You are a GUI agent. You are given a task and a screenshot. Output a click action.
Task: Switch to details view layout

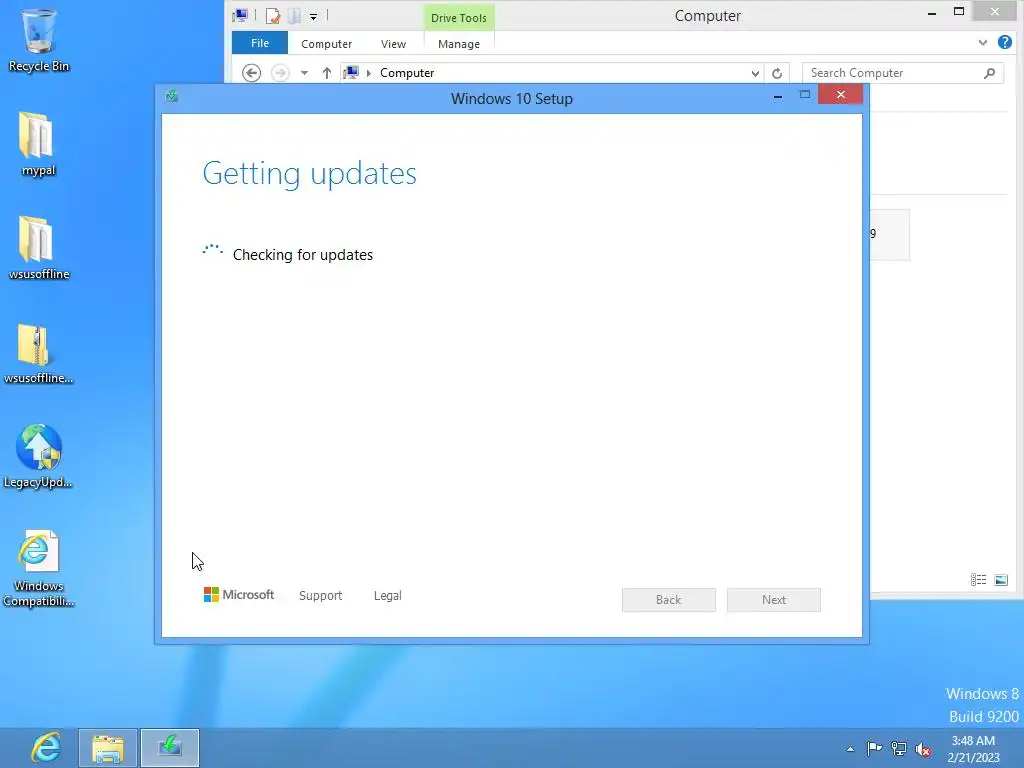tap(978, 580)
